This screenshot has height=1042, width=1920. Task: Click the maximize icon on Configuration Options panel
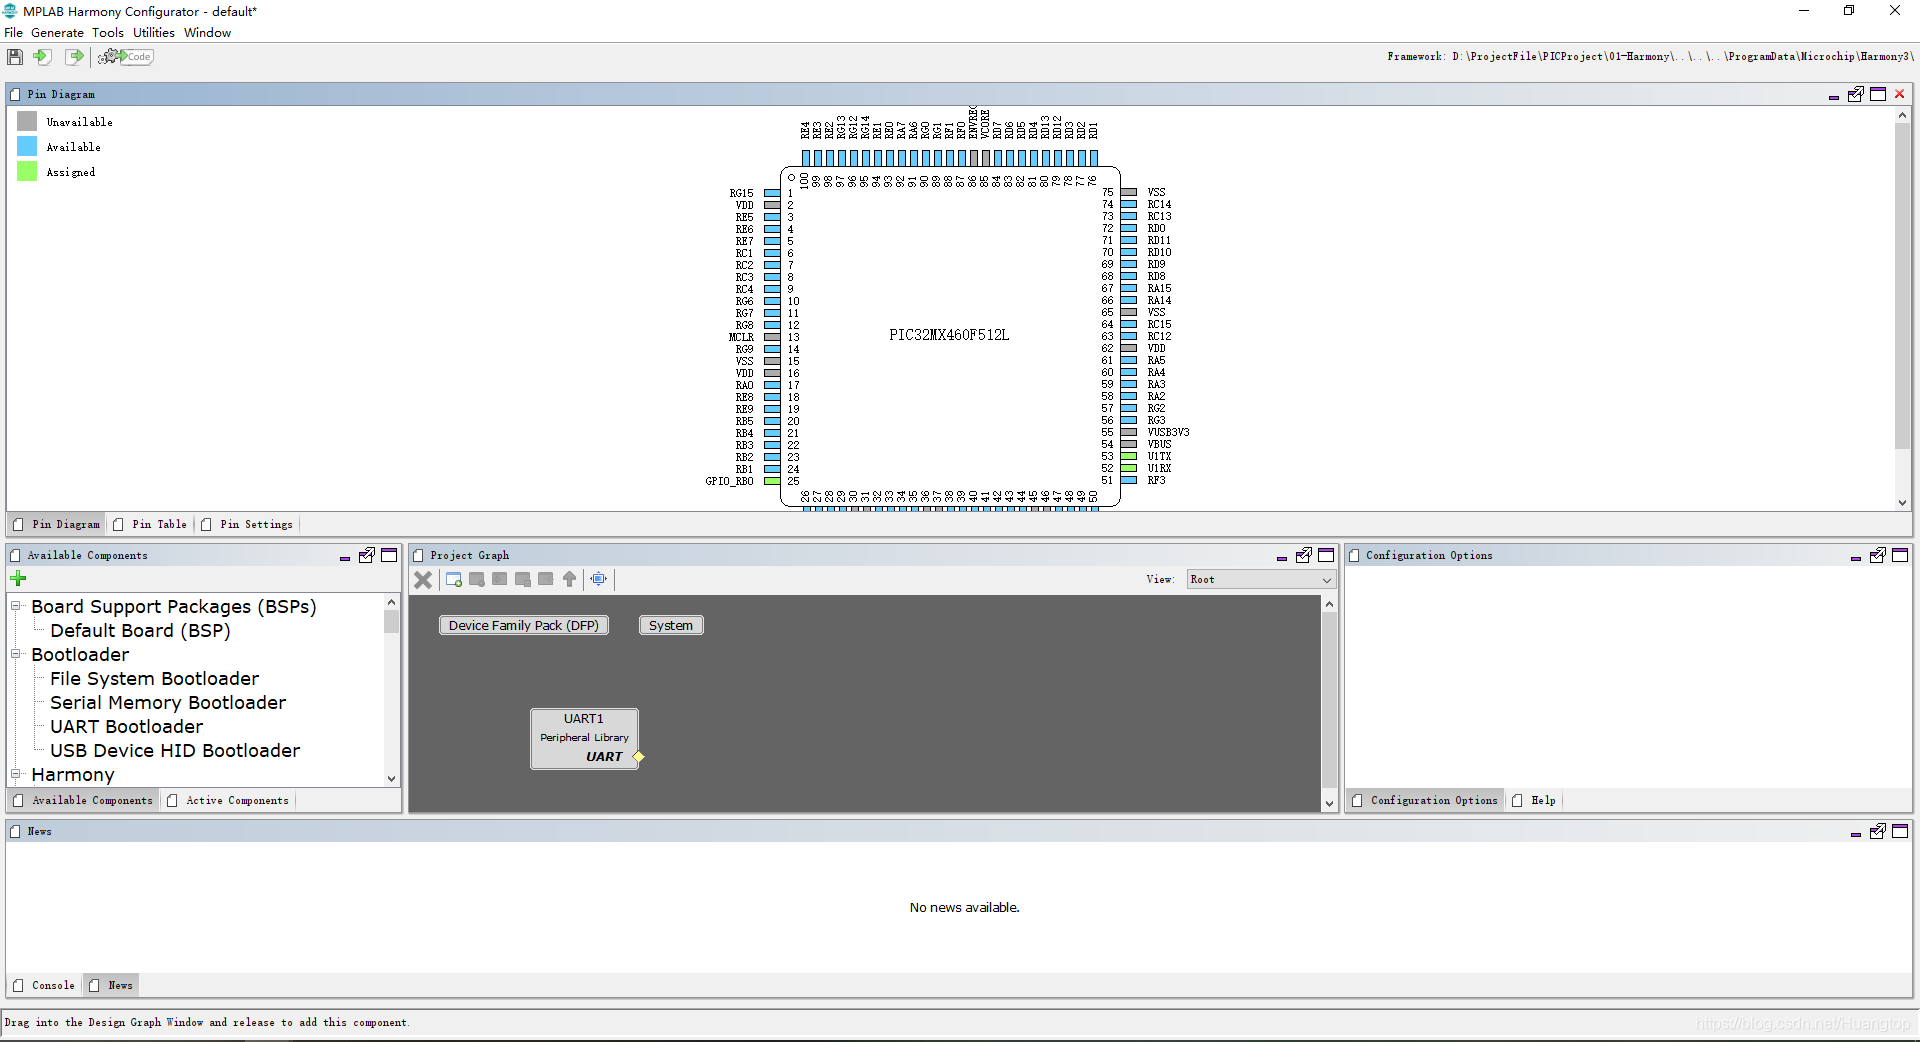click(x=1901, y=555)
